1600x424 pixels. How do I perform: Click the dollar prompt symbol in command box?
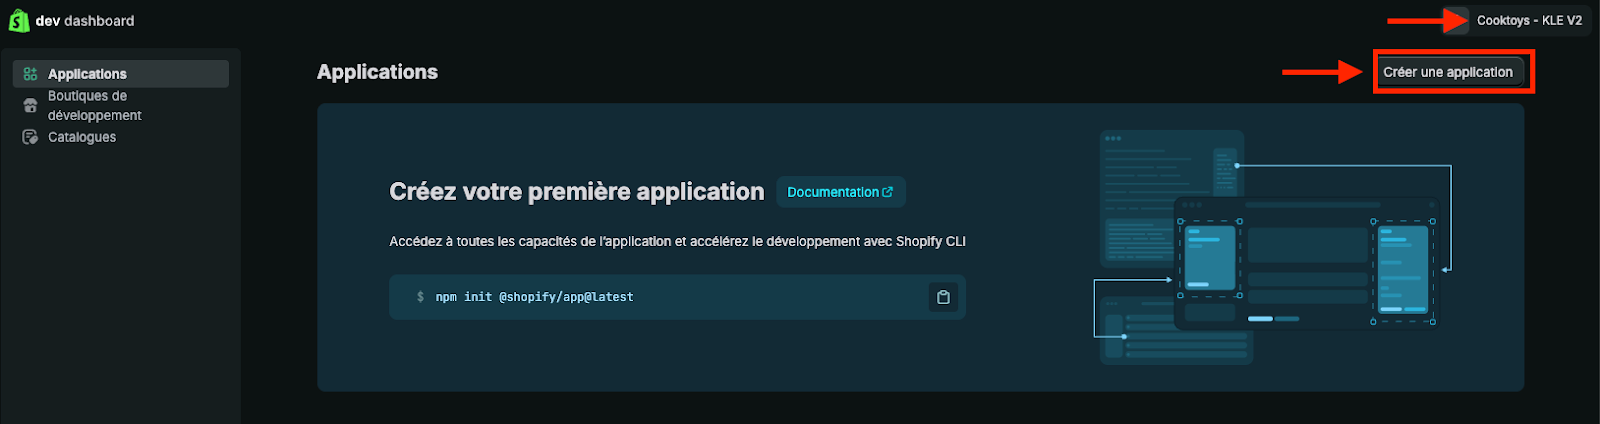coord(420,297)
